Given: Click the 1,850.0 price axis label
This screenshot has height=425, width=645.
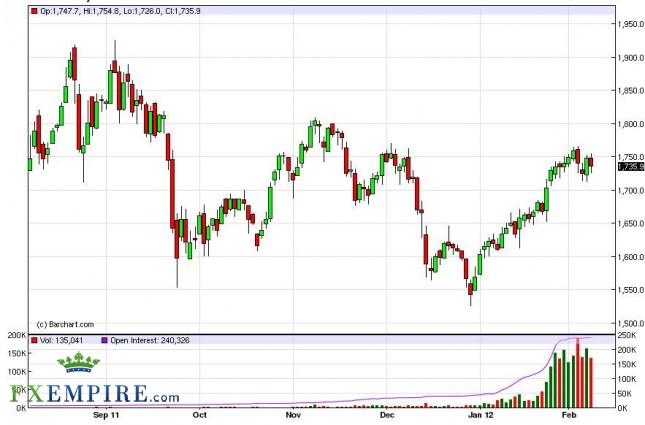Looking at the screenshot, I should (x=631, y=91).
